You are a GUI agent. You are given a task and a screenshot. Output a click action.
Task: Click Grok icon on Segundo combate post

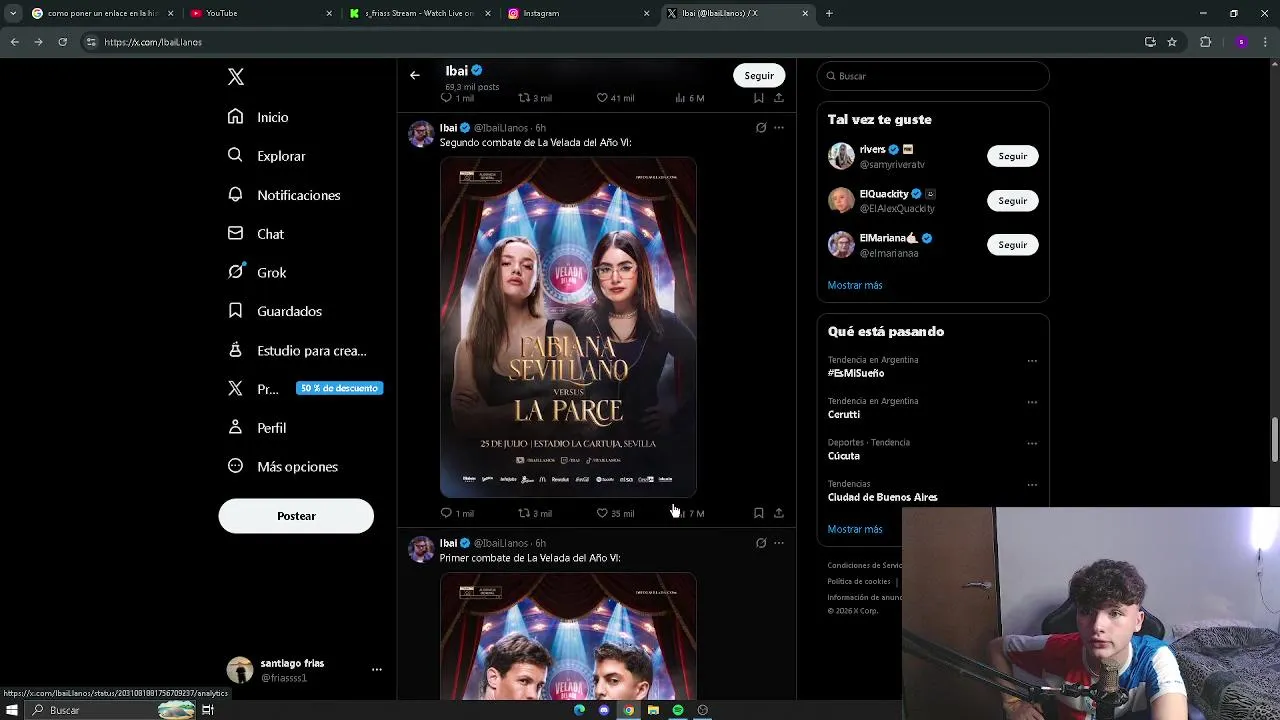coord(761,128)
